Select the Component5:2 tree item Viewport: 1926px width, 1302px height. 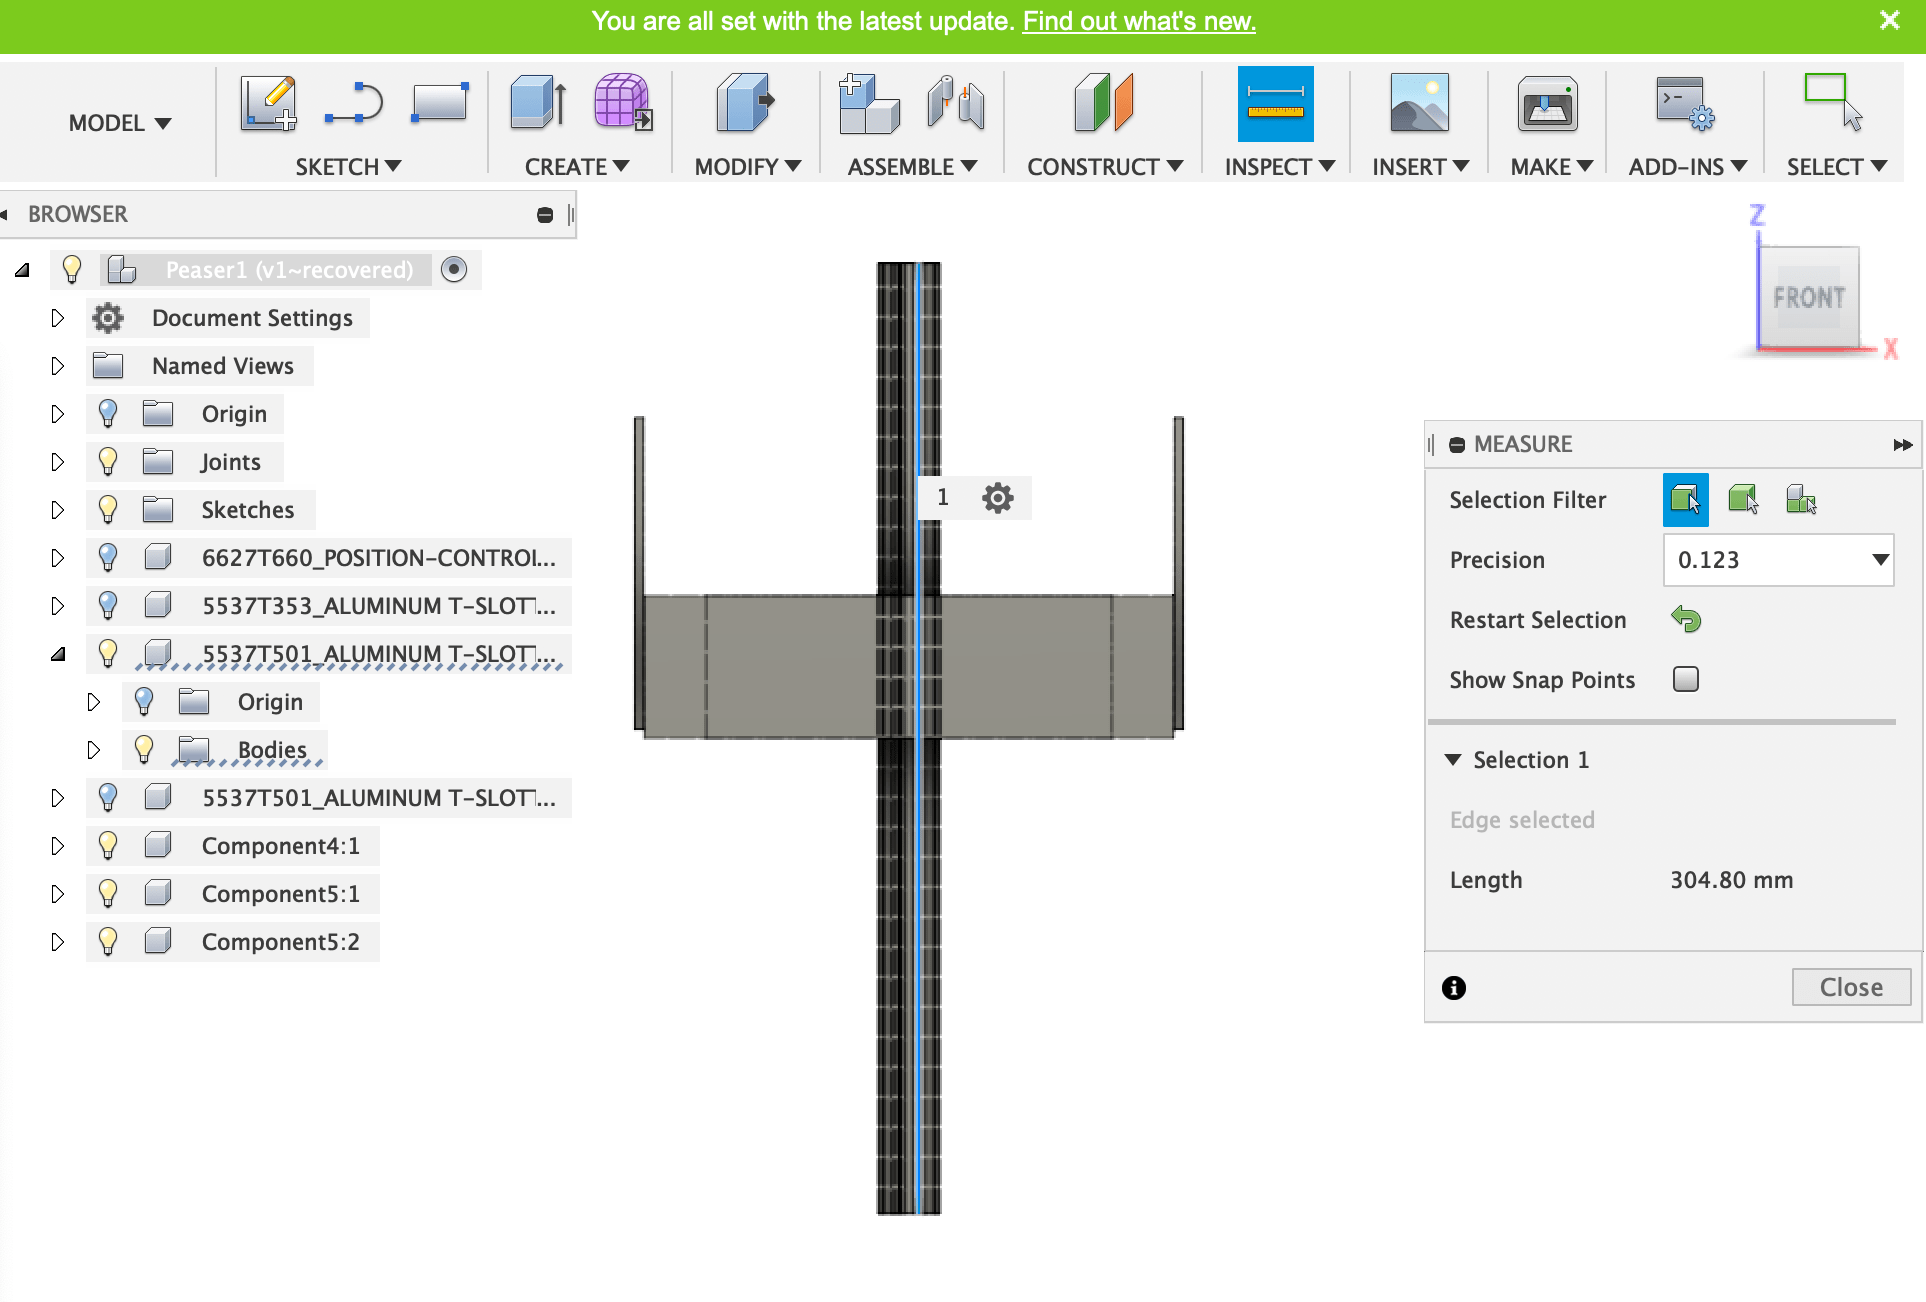[280, 942]
